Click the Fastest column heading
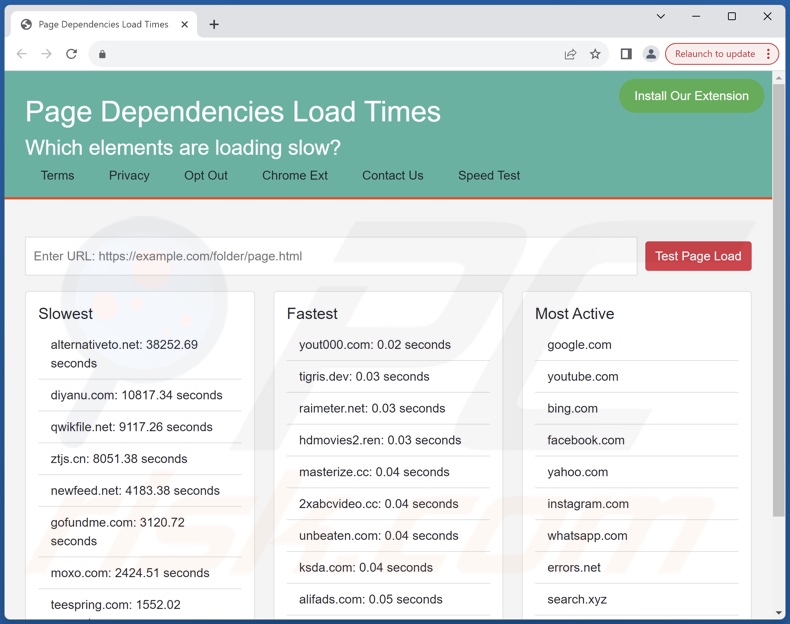The height and width of the screenshot is (624, 790). point(312,314)
